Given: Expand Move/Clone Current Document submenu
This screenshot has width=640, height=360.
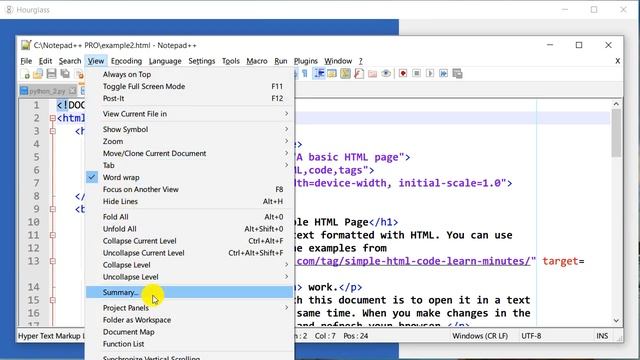Looking at the screenshot, I should point(189,153).
